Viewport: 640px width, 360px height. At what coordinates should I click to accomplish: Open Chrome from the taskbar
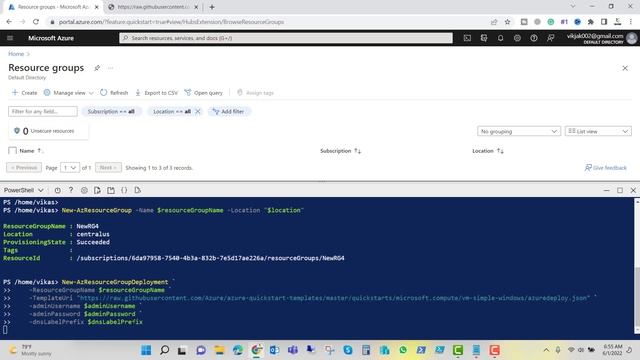(256, 350)
